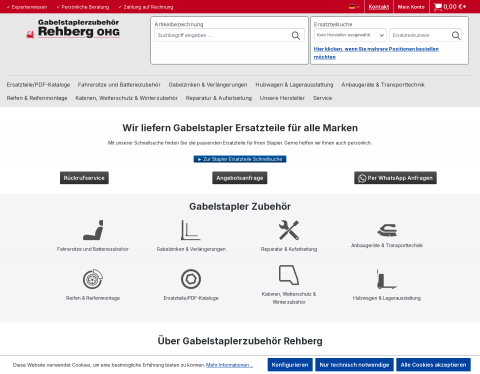Select the Anbaugeräte & Transporttechnik icon
480x374 pixels.
(387, 230)
